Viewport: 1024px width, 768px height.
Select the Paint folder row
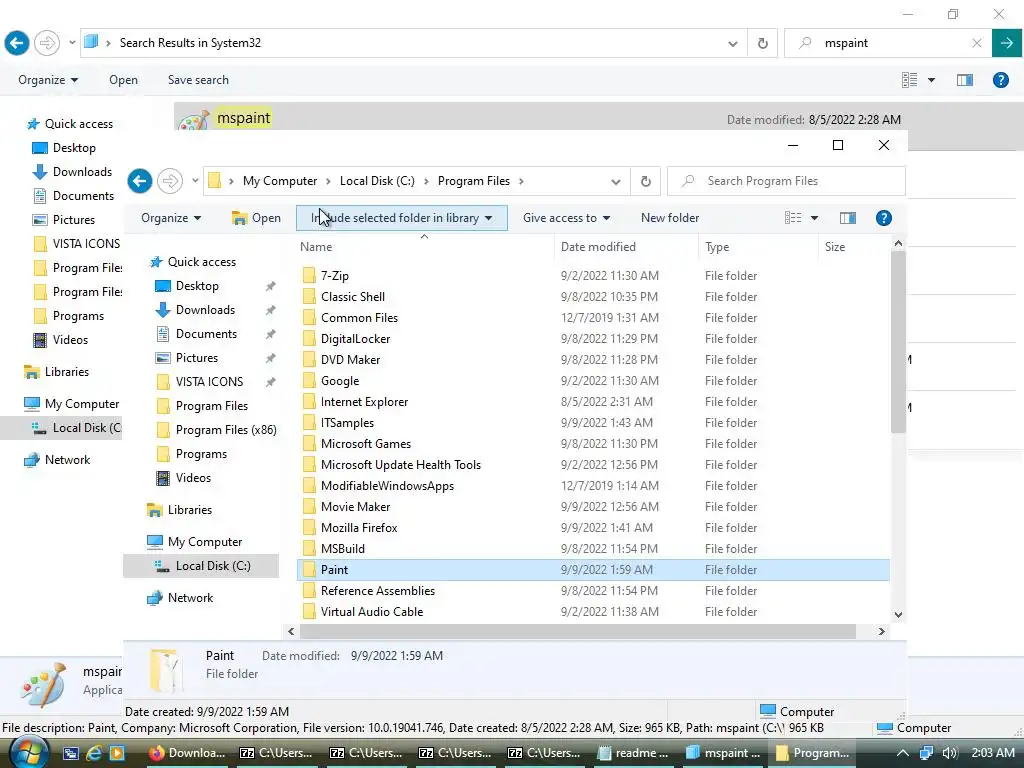[x=593, y=569]
